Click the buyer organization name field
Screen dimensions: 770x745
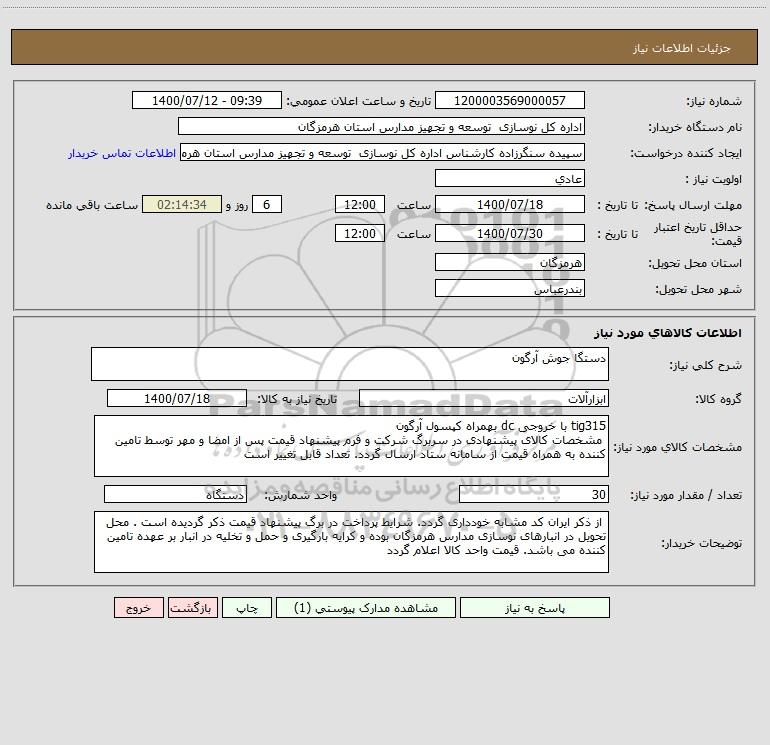pos(381,126)
